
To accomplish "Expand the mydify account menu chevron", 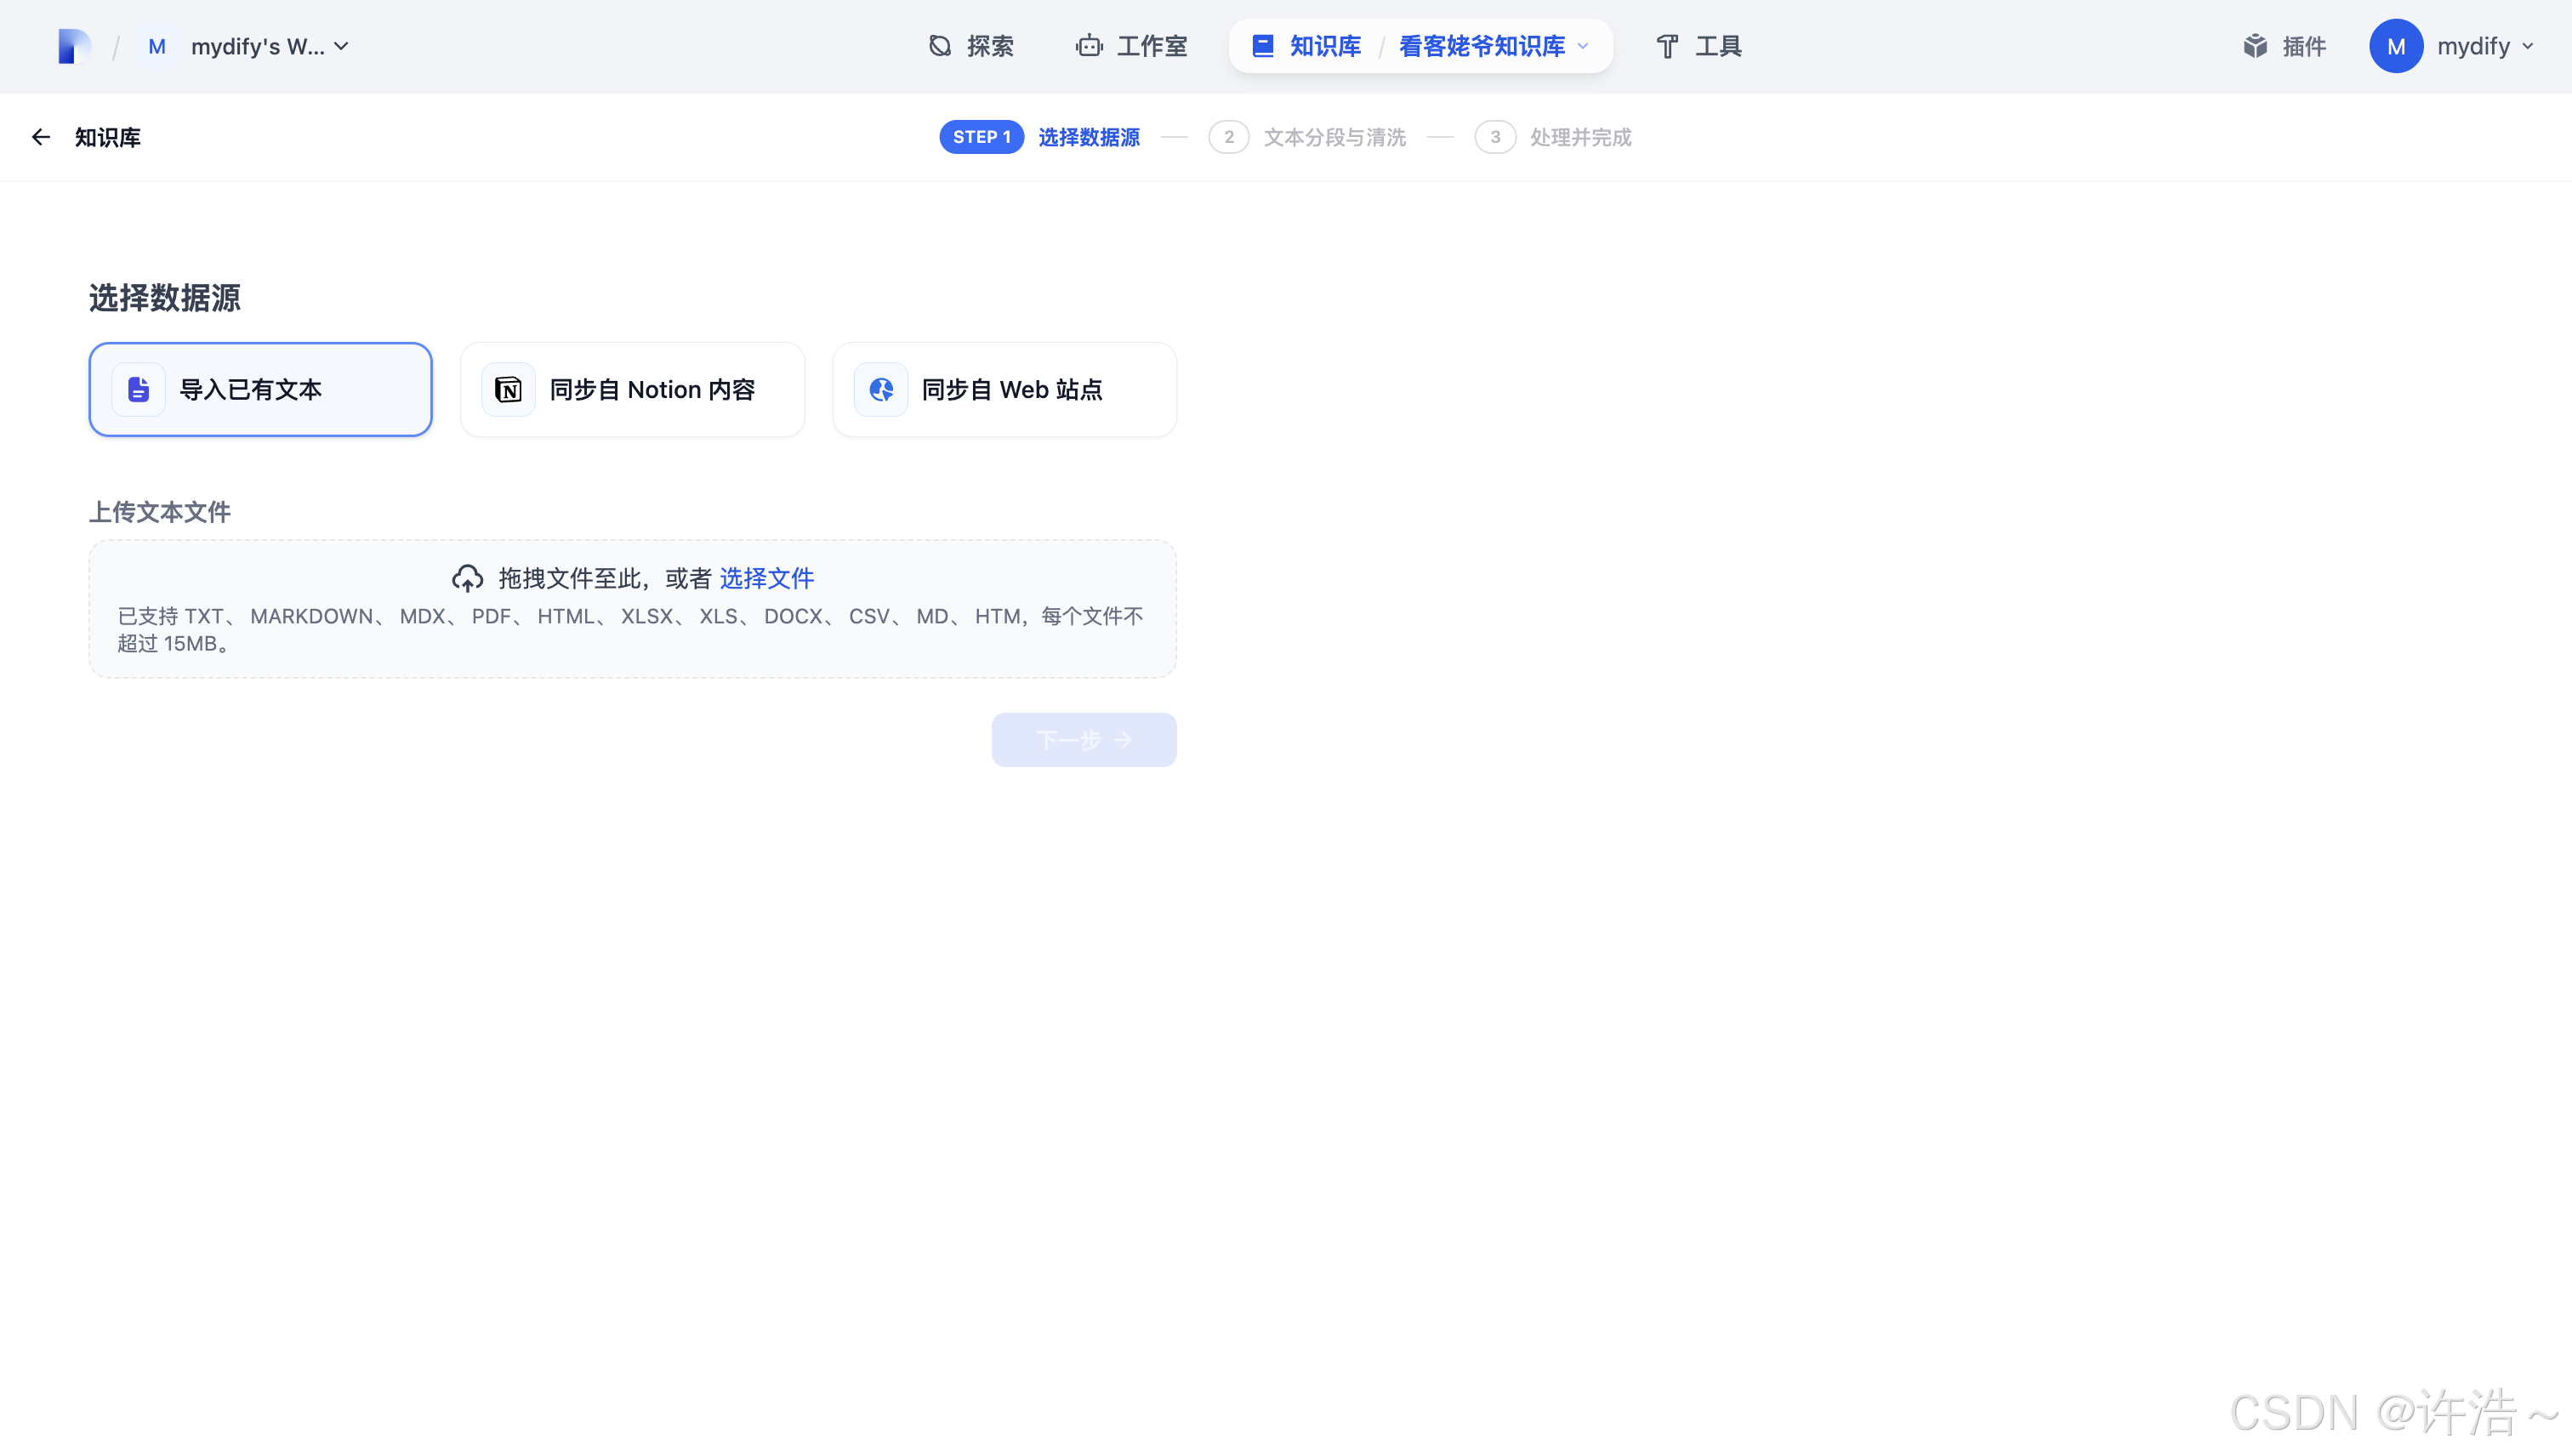I will click(x=2528, y=46).
